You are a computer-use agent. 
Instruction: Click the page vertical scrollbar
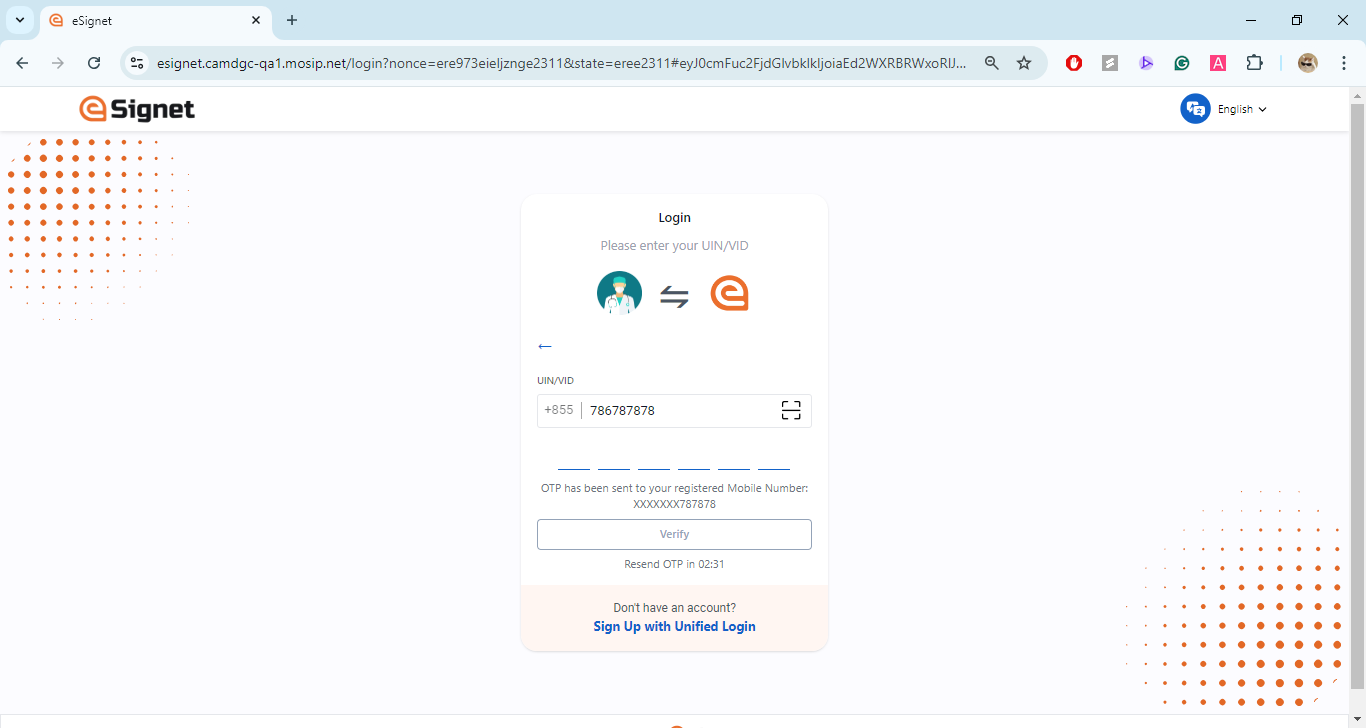coord(1357,400)
